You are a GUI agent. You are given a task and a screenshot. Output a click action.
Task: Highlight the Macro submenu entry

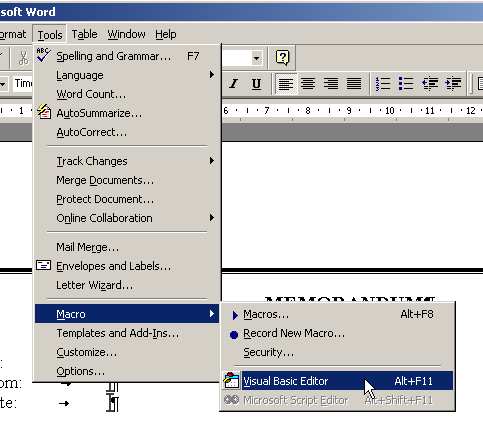click(x=127, y=314)
